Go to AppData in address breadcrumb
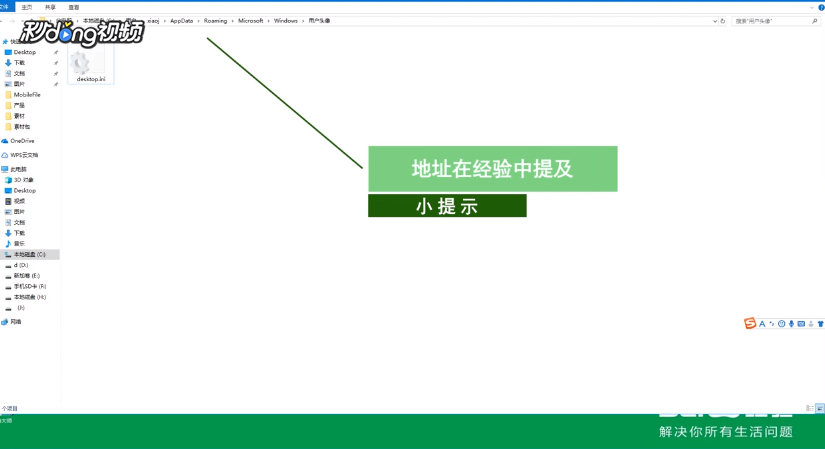 (182, 21)
